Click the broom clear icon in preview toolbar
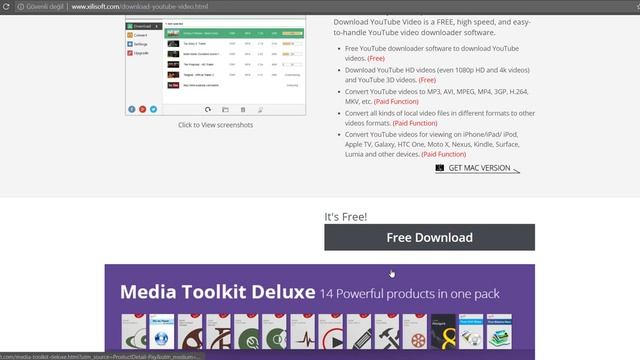Image resolution: width=640 pixels, height=360 pixels. [260, 109]
